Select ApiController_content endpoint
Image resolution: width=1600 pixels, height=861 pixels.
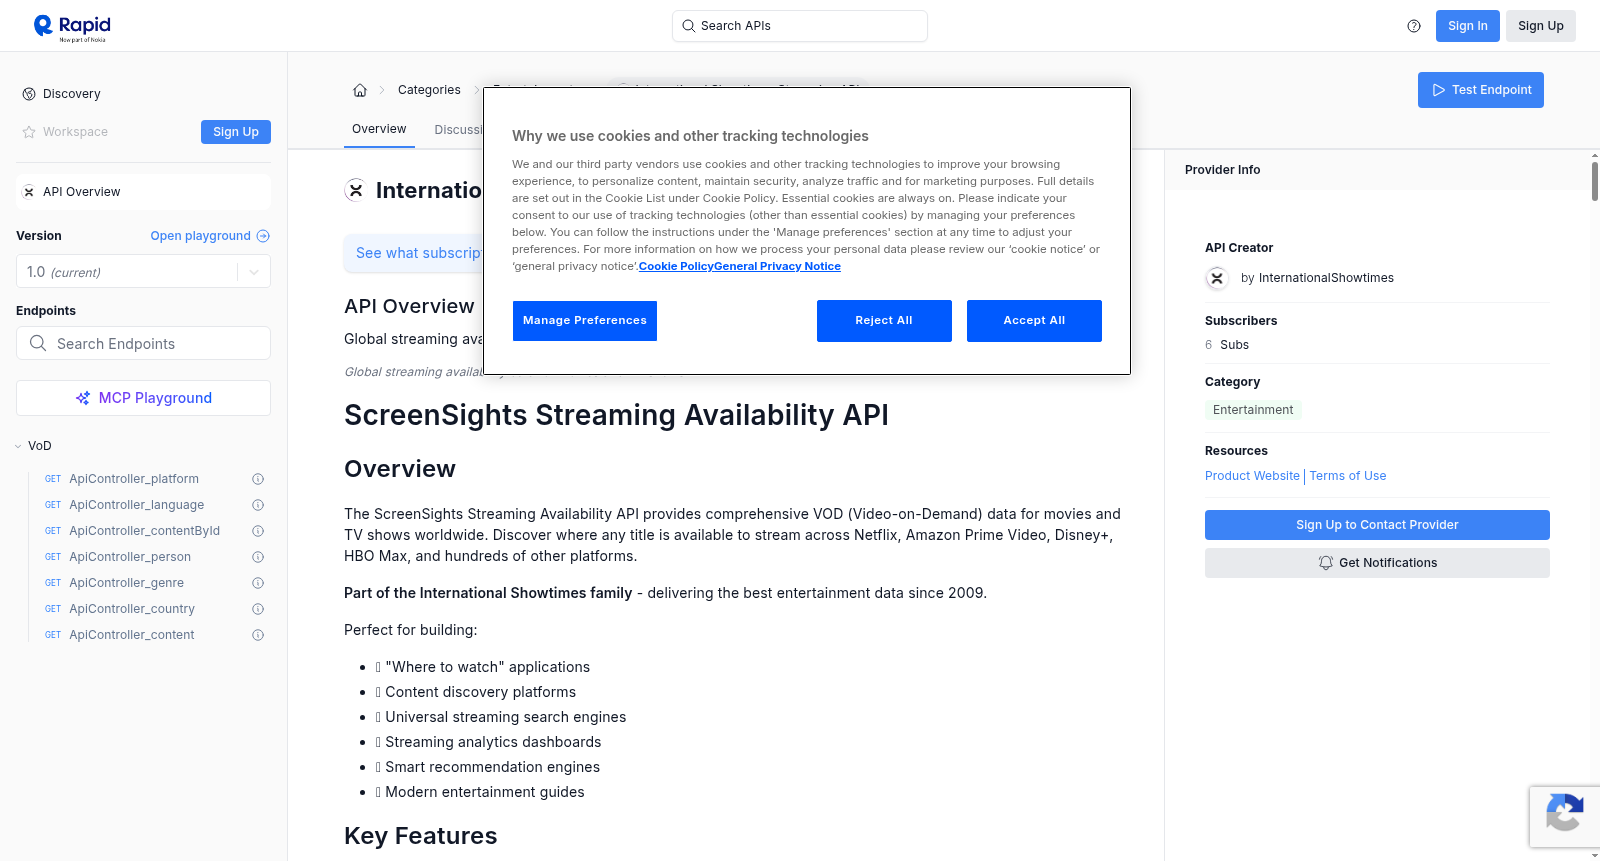[x=132, y=635]
